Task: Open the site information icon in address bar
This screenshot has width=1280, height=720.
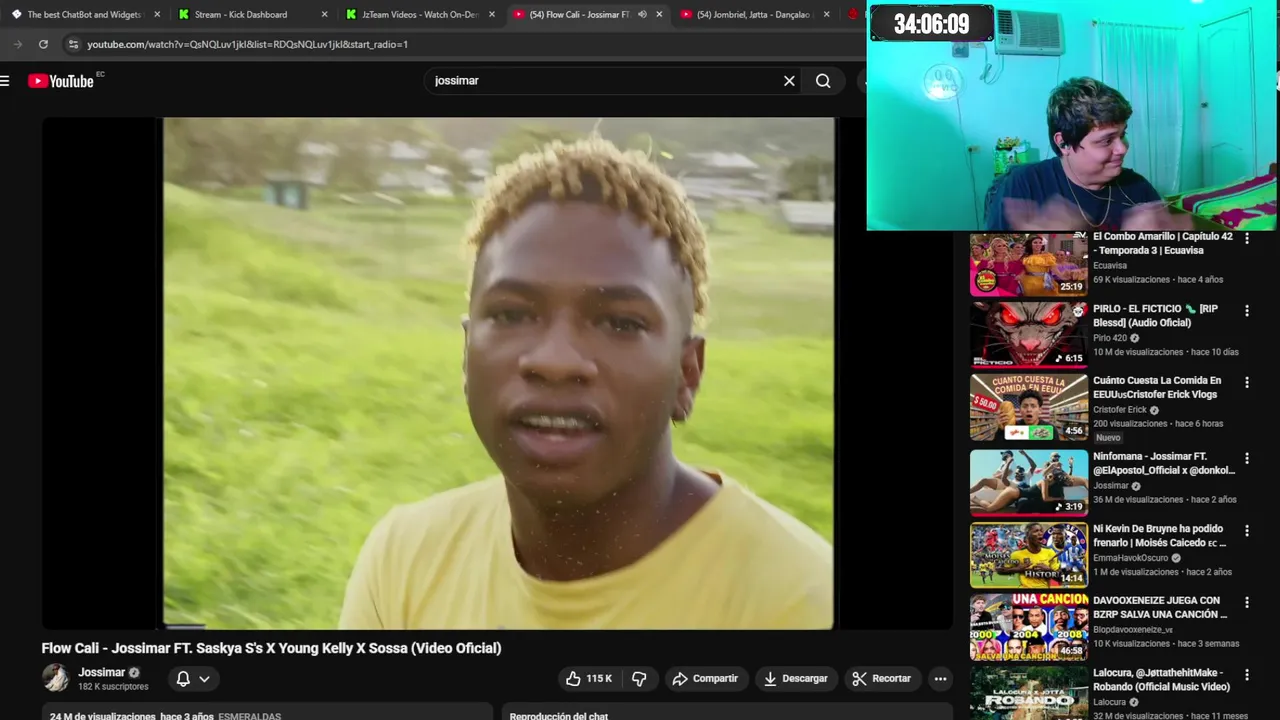Action: click(73, 44)
